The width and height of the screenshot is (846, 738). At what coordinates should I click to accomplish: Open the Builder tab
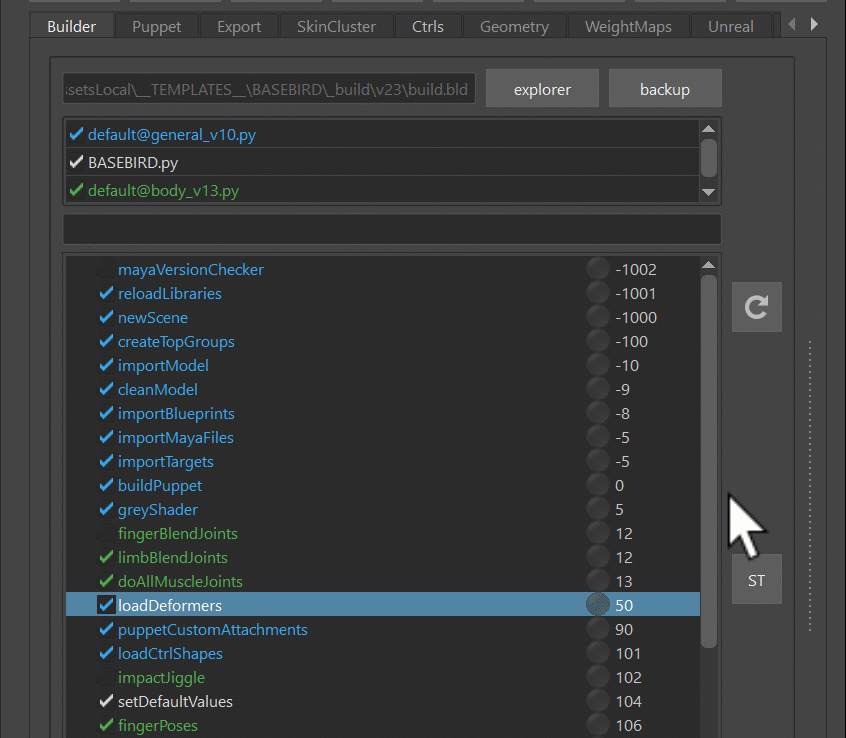point(71,26)
